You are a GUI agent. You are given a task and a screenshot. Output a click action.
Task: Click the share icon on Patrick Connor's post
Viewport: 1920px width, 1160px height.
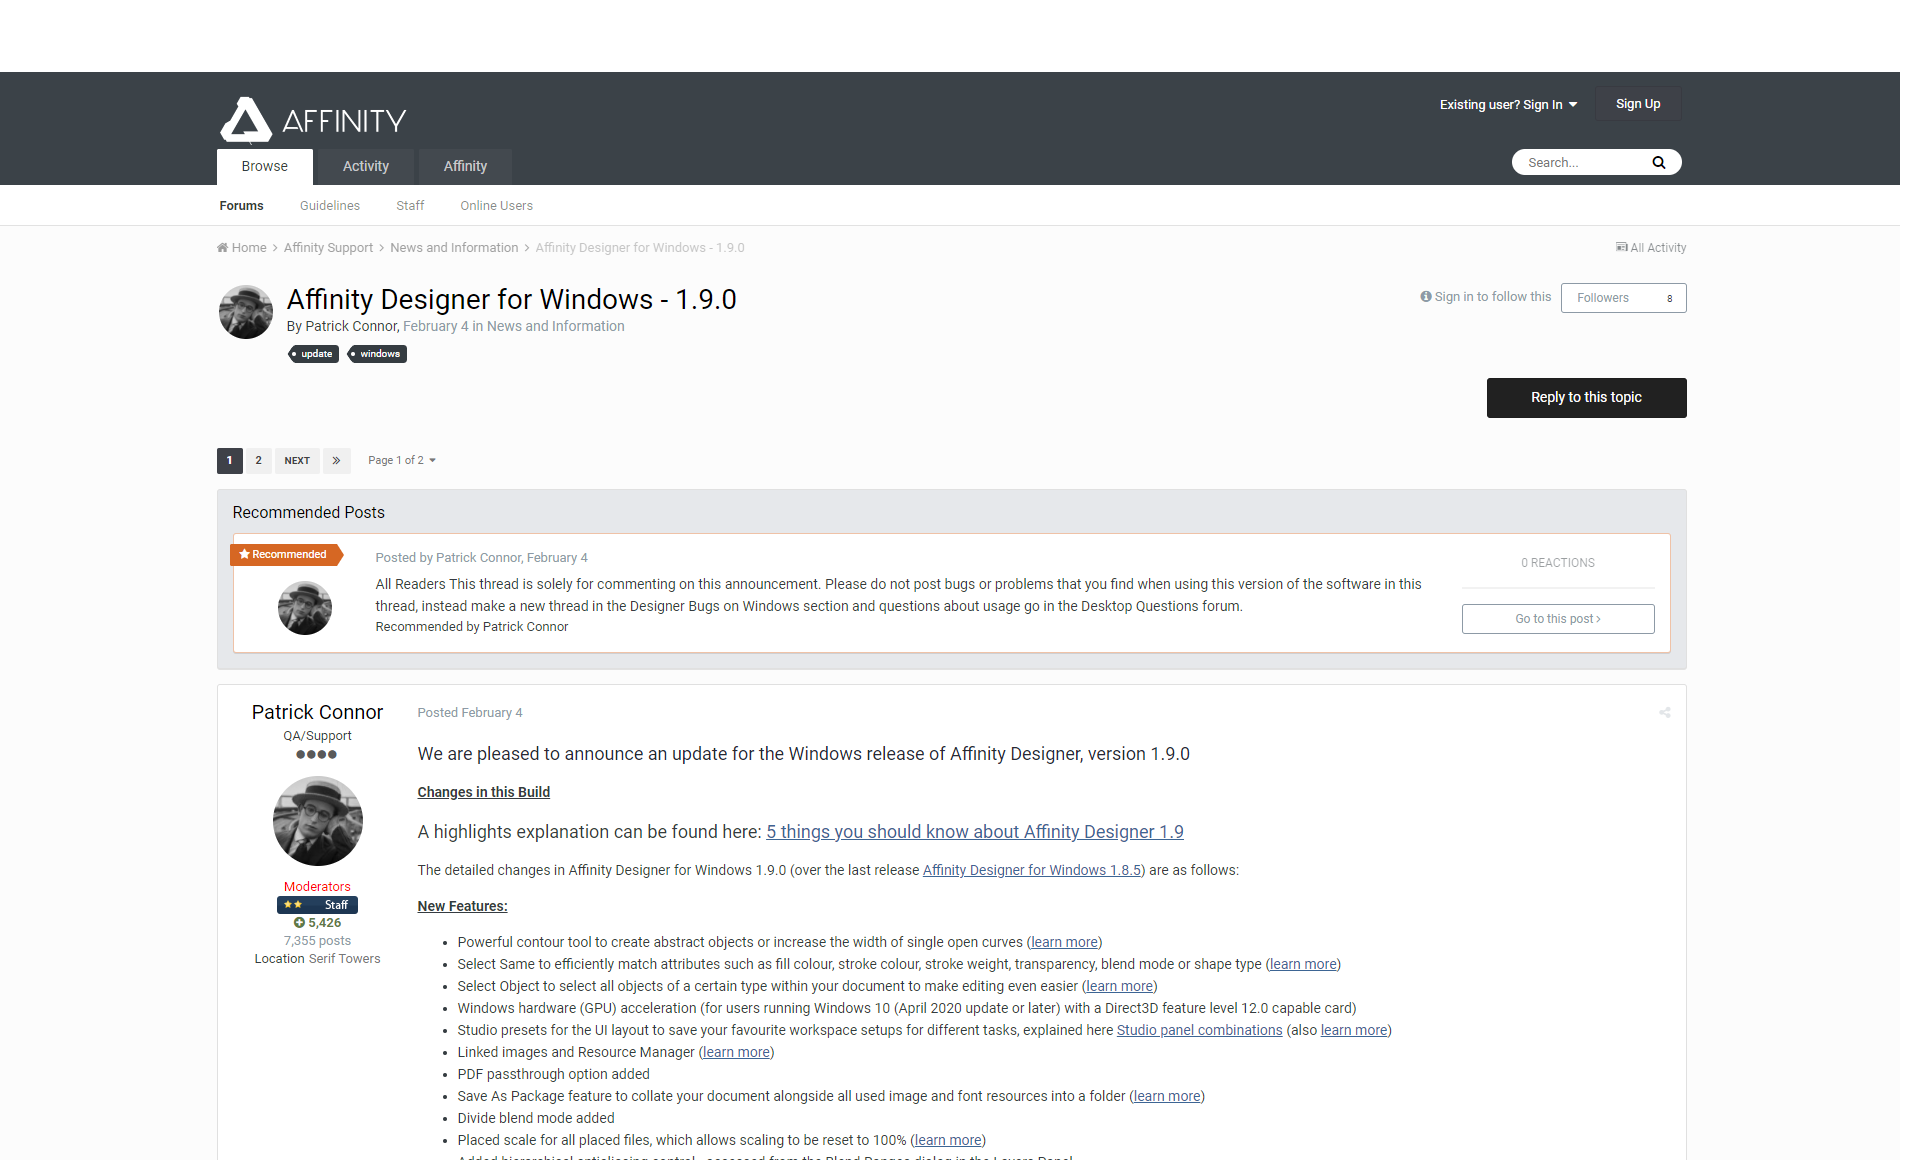[1664, 713]
